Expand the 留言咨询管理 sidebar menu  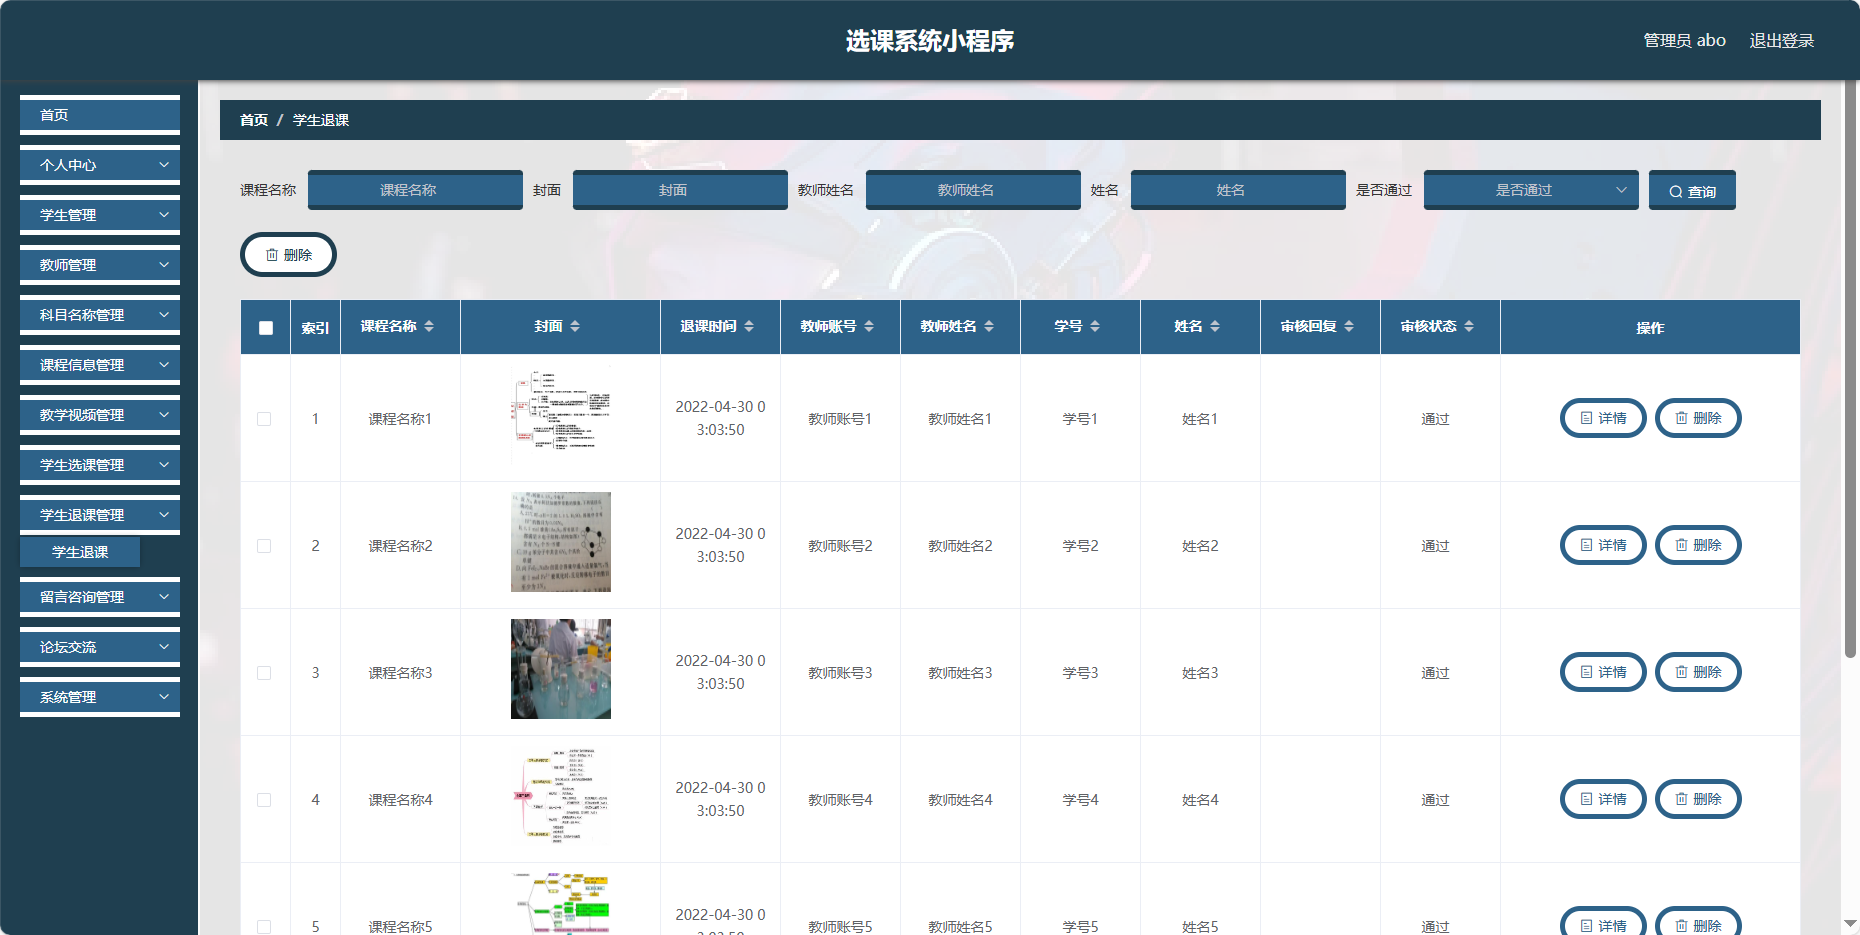click(x=100, y=597)
